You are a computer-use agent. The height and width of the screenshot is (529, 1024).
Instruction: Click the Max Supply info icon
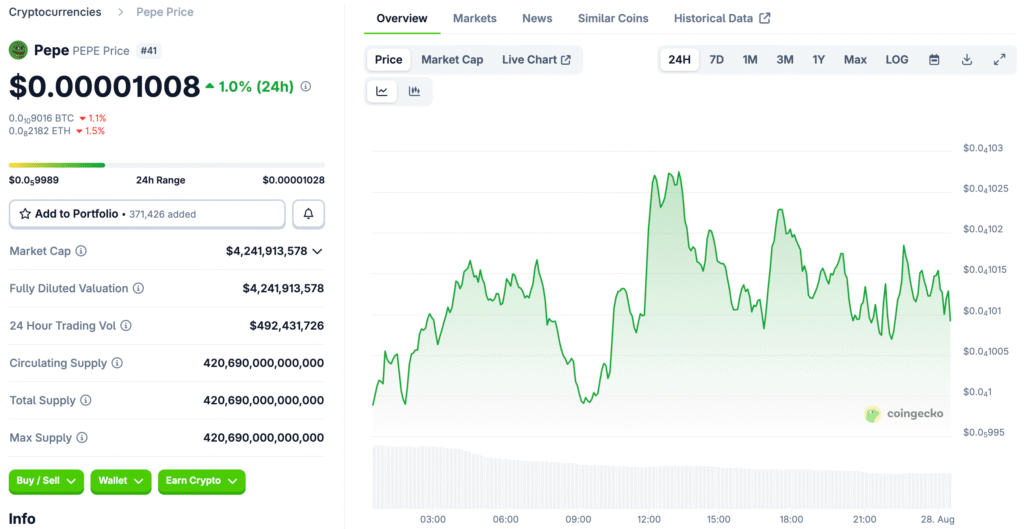[x=82, y=438]
